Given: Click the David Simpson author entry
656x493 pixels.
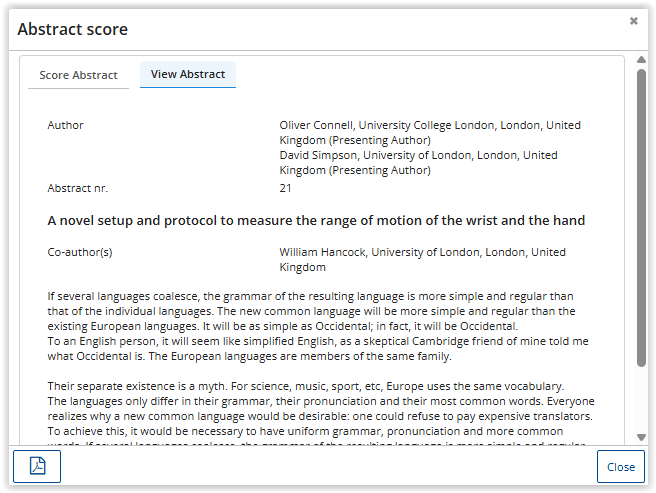Looking at the screenshot, I should pyautogui.click(x=418, y=163).
